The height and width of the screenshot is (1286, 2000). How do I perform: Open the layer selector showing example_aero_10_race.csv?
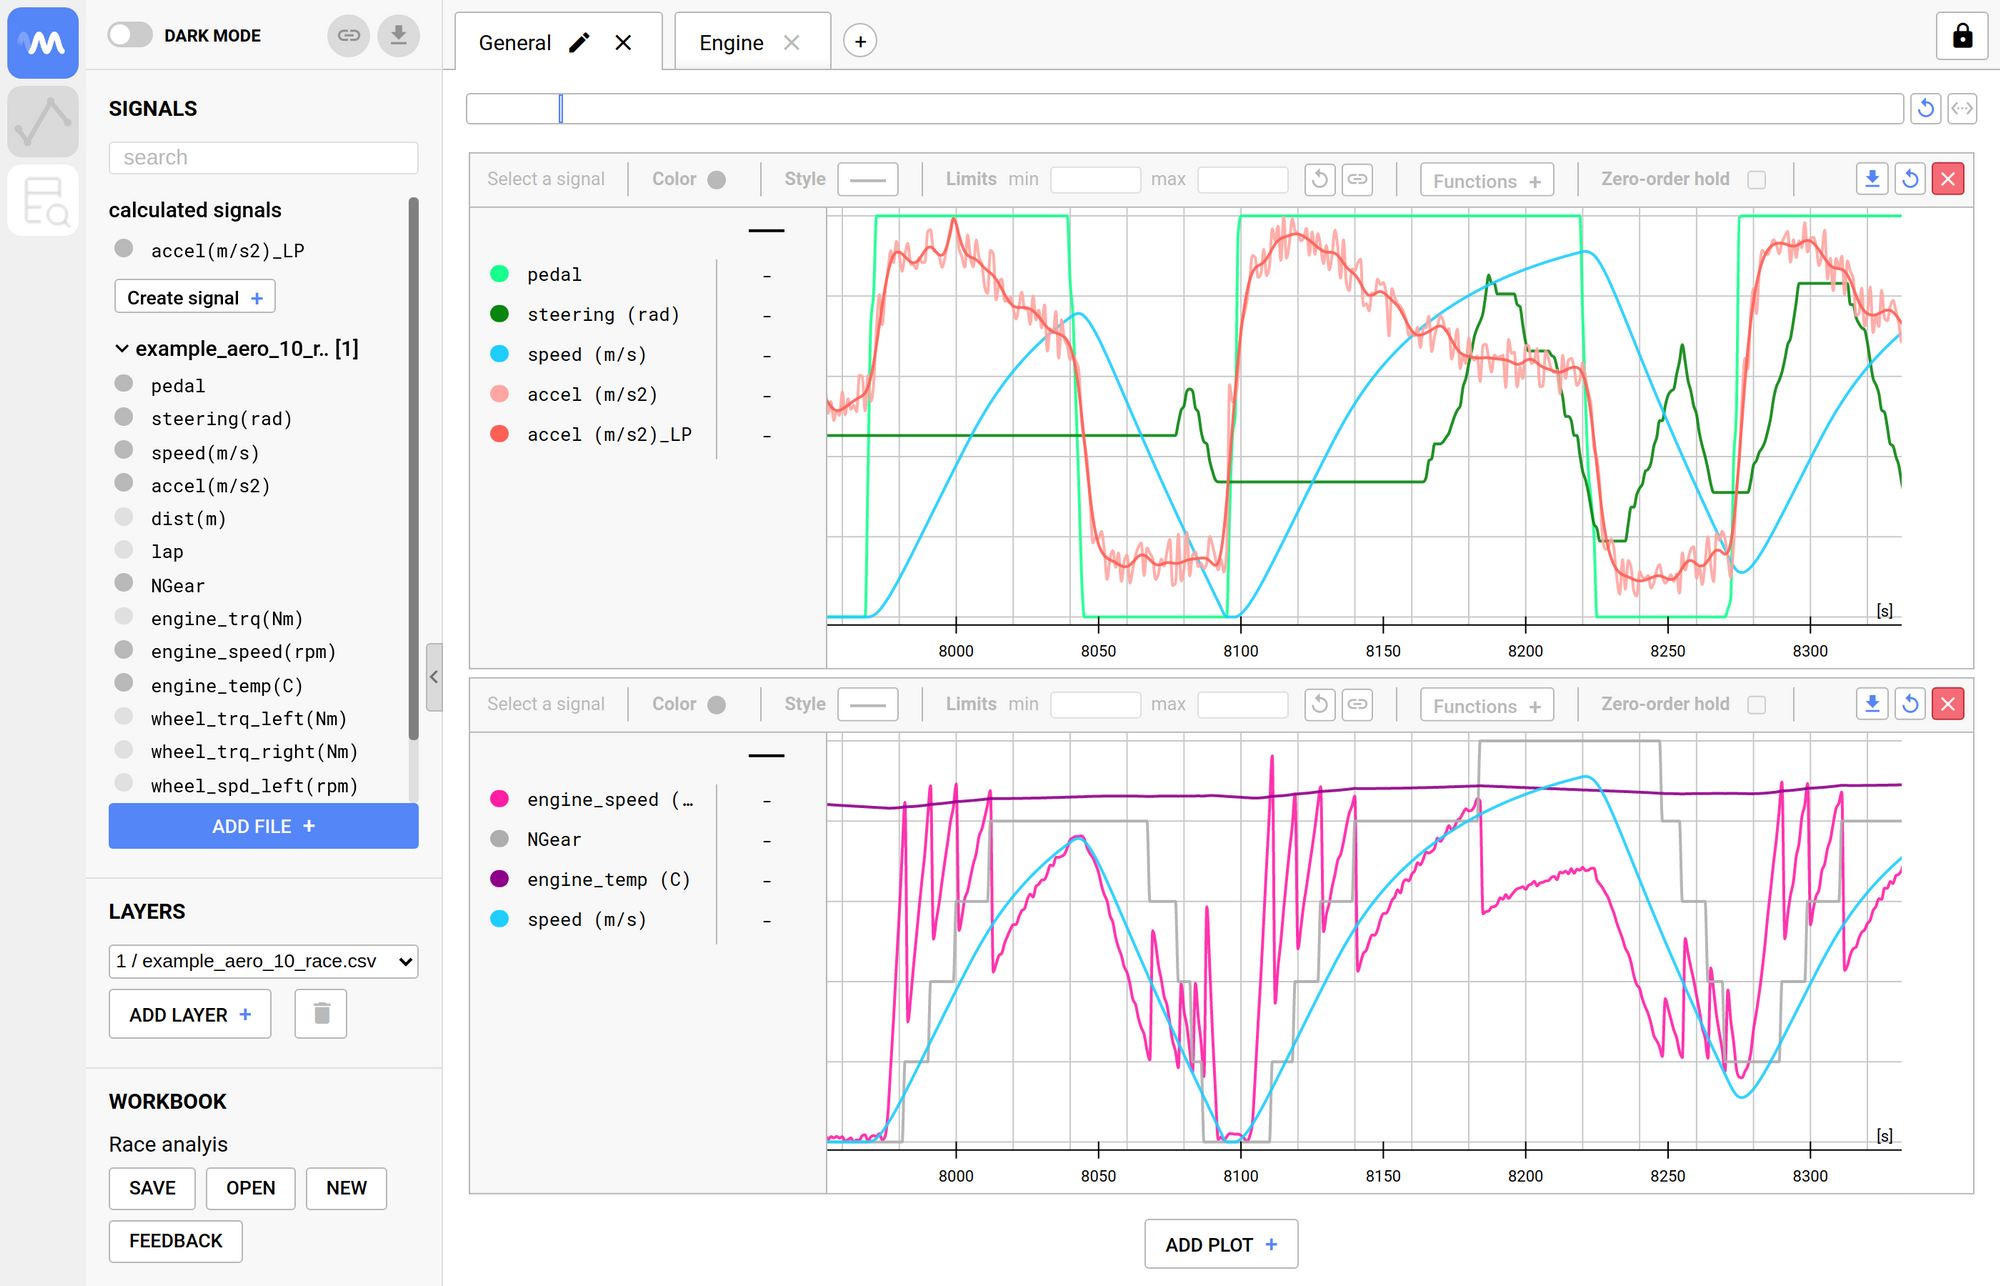[262, 961]
